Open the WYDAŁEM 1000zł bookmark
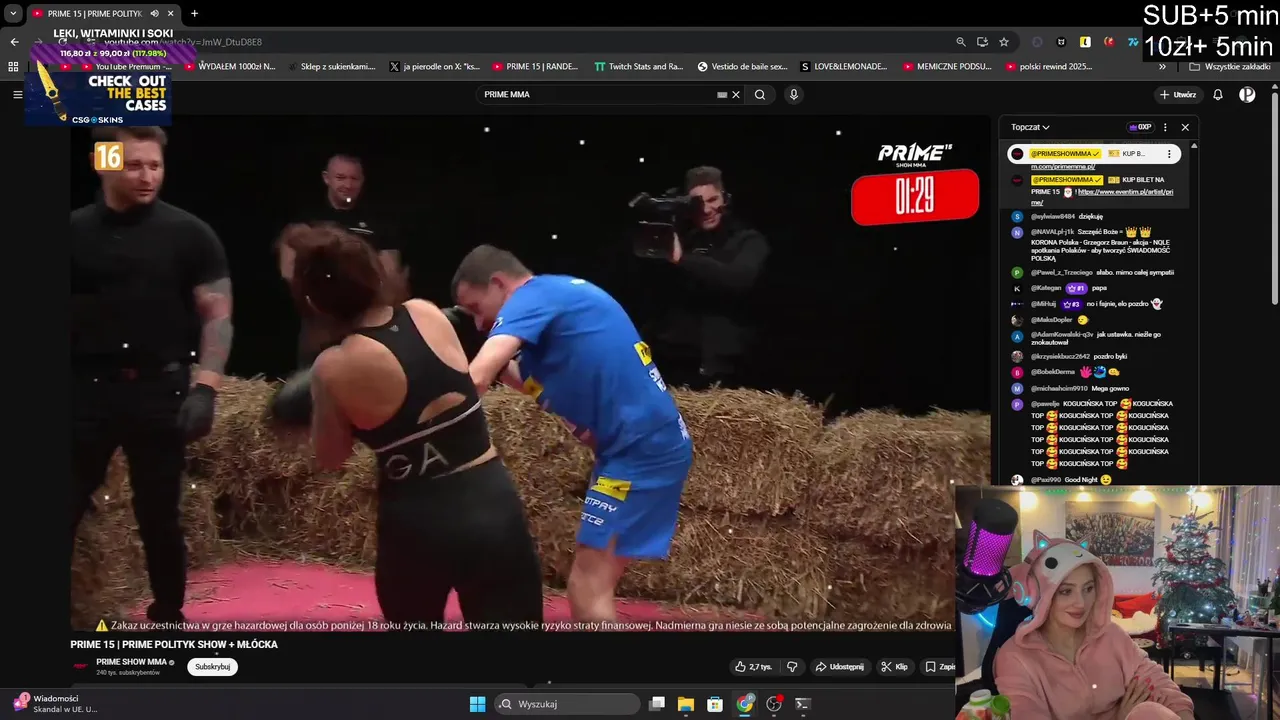This screenshot has height=720, width=1280. pos(230,67)
